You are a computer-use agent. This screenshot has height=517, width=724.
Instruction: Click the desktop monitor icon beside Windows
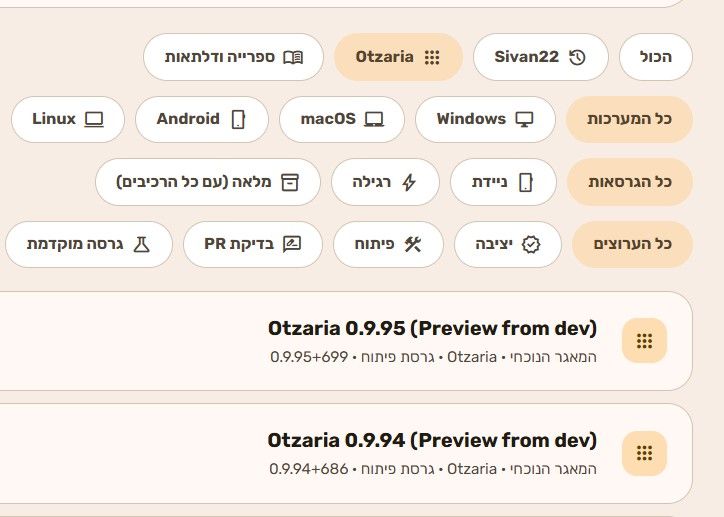[524, 119]
